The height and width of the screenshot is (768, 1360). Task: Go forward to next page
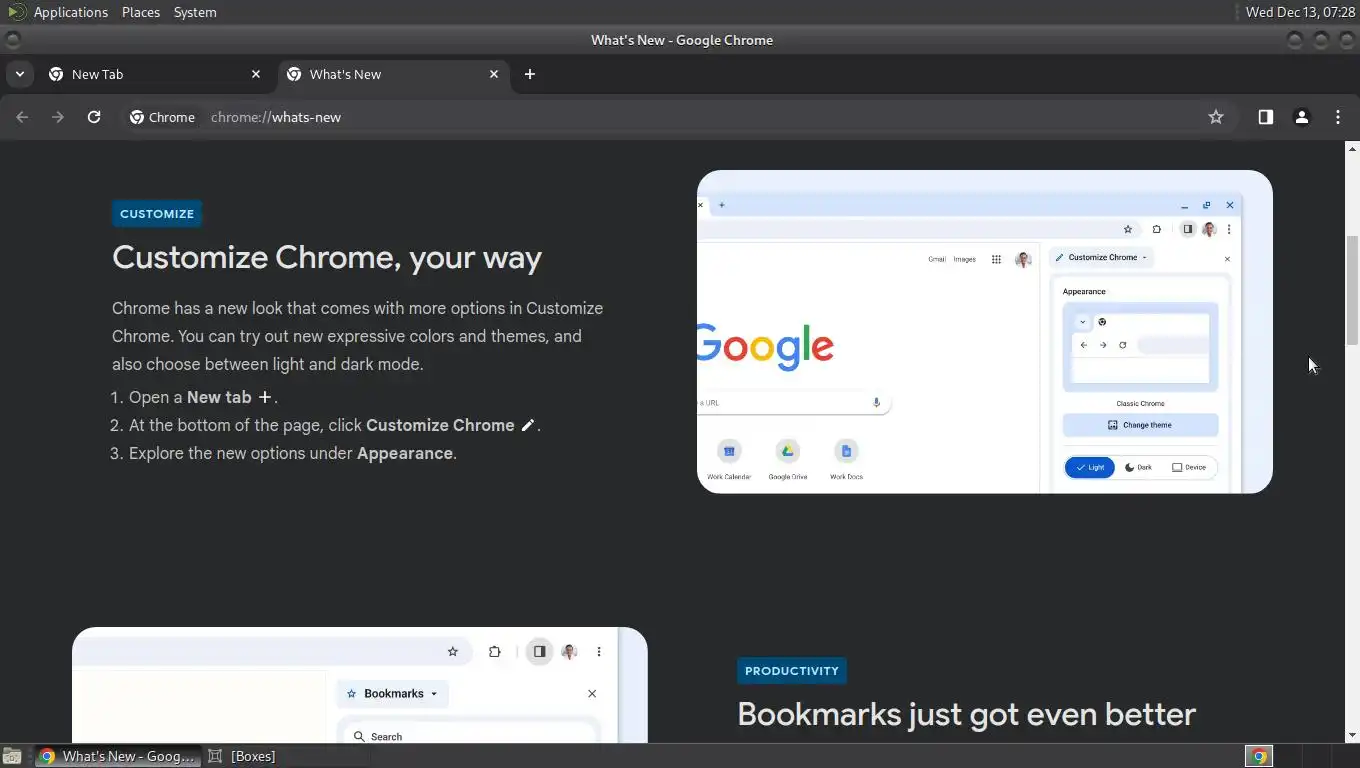click(x=58, y=117)
